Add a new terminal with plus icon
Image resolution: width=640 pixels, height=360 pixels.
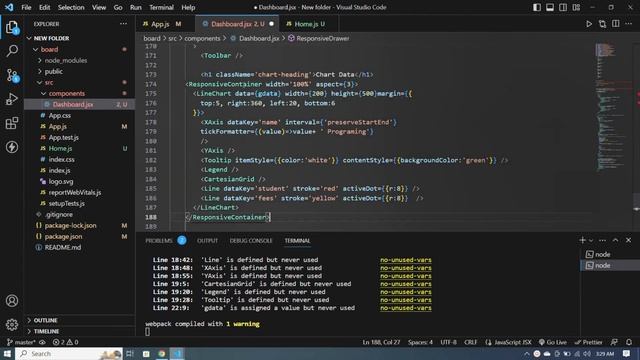pos(582,240)
